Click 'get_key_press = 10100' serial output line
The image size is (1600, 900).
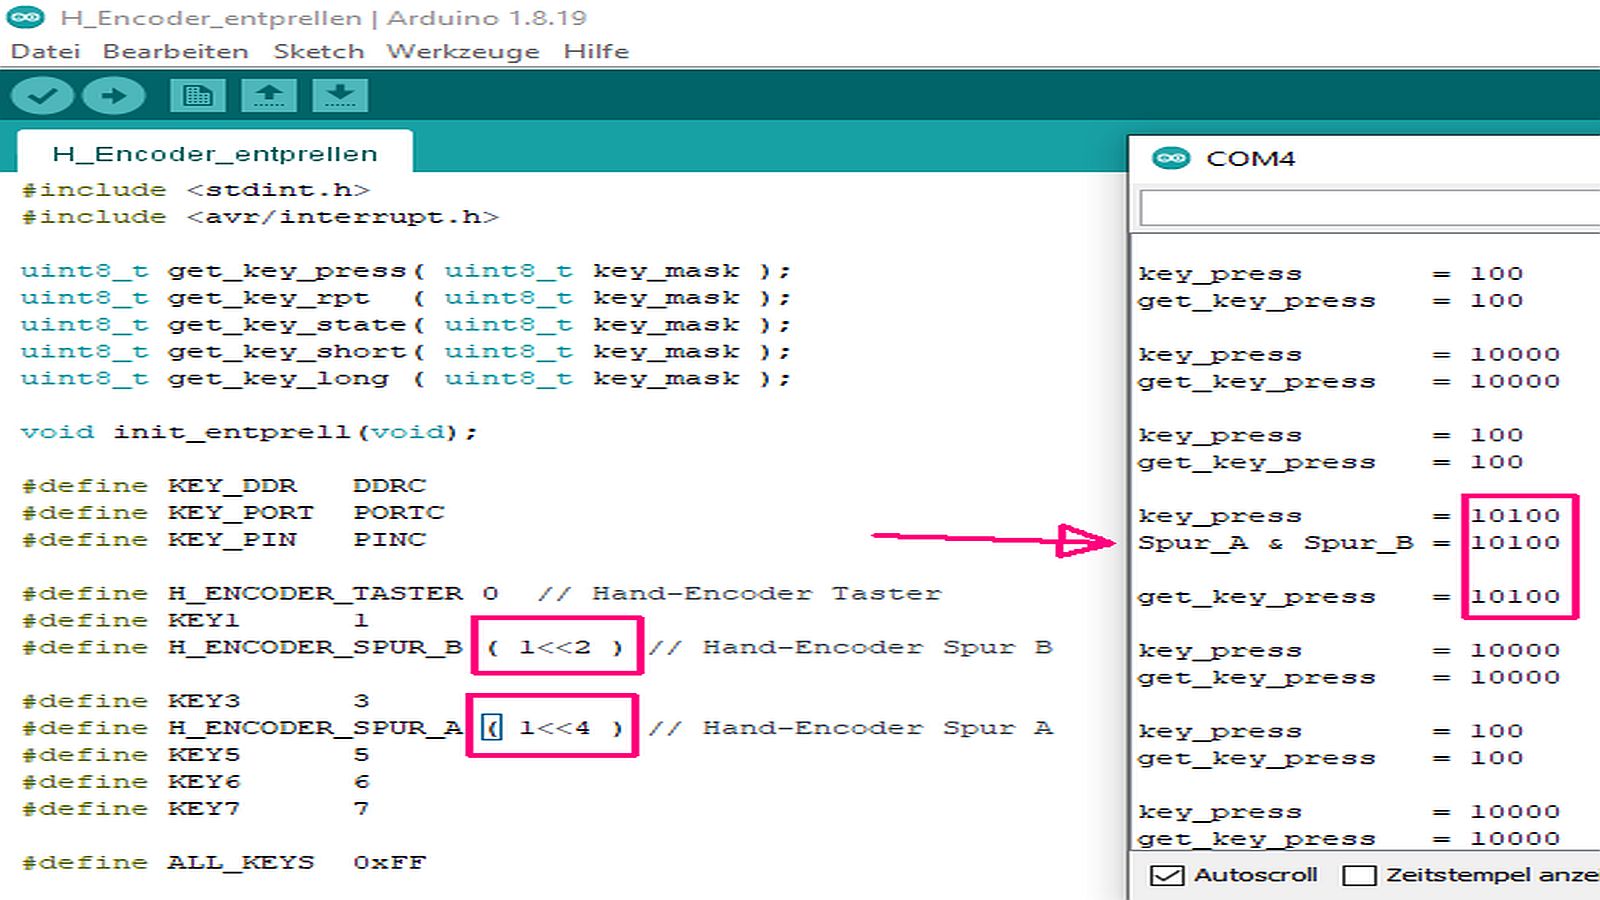click(1349, 597)
